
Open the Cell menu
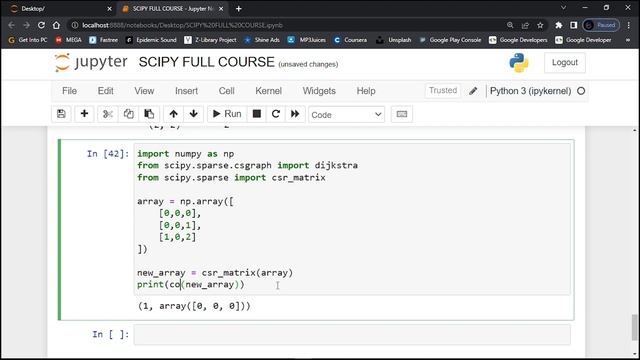coord(227,91)
